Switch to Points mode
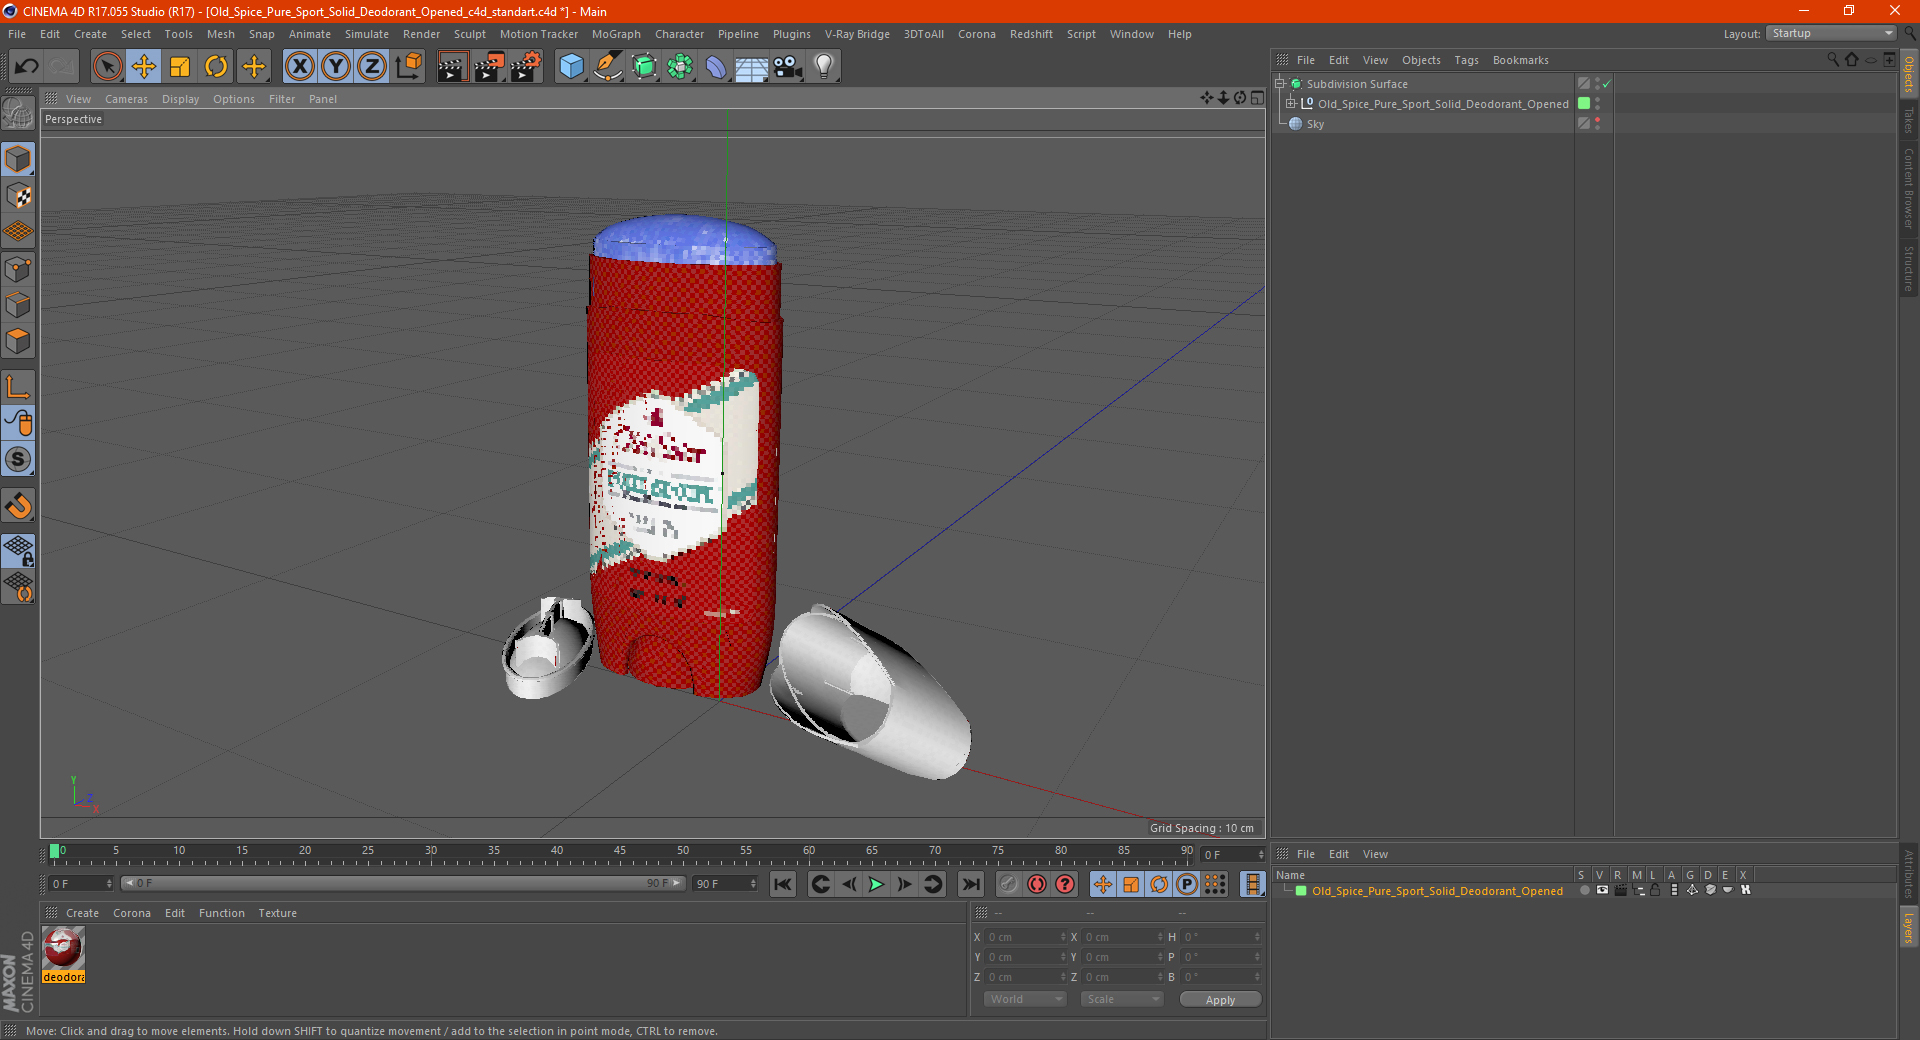This screenshot has height=1040, width=1920. click(x=19, y=269)
